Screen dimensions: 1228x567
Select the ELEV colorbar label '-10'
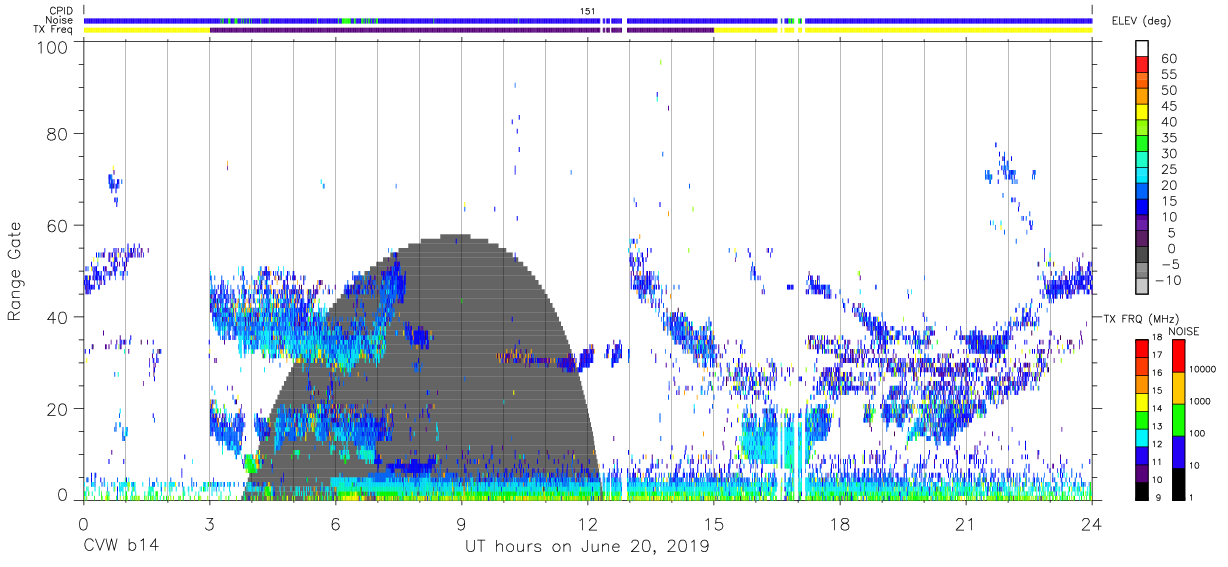(x=1168, y=280)
